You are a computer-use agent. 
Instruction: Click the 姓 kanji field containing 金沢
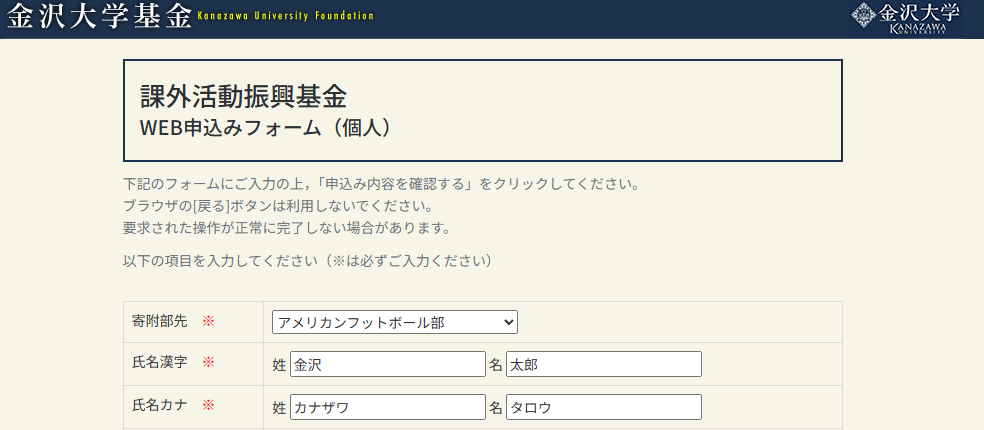click(388, 364)
